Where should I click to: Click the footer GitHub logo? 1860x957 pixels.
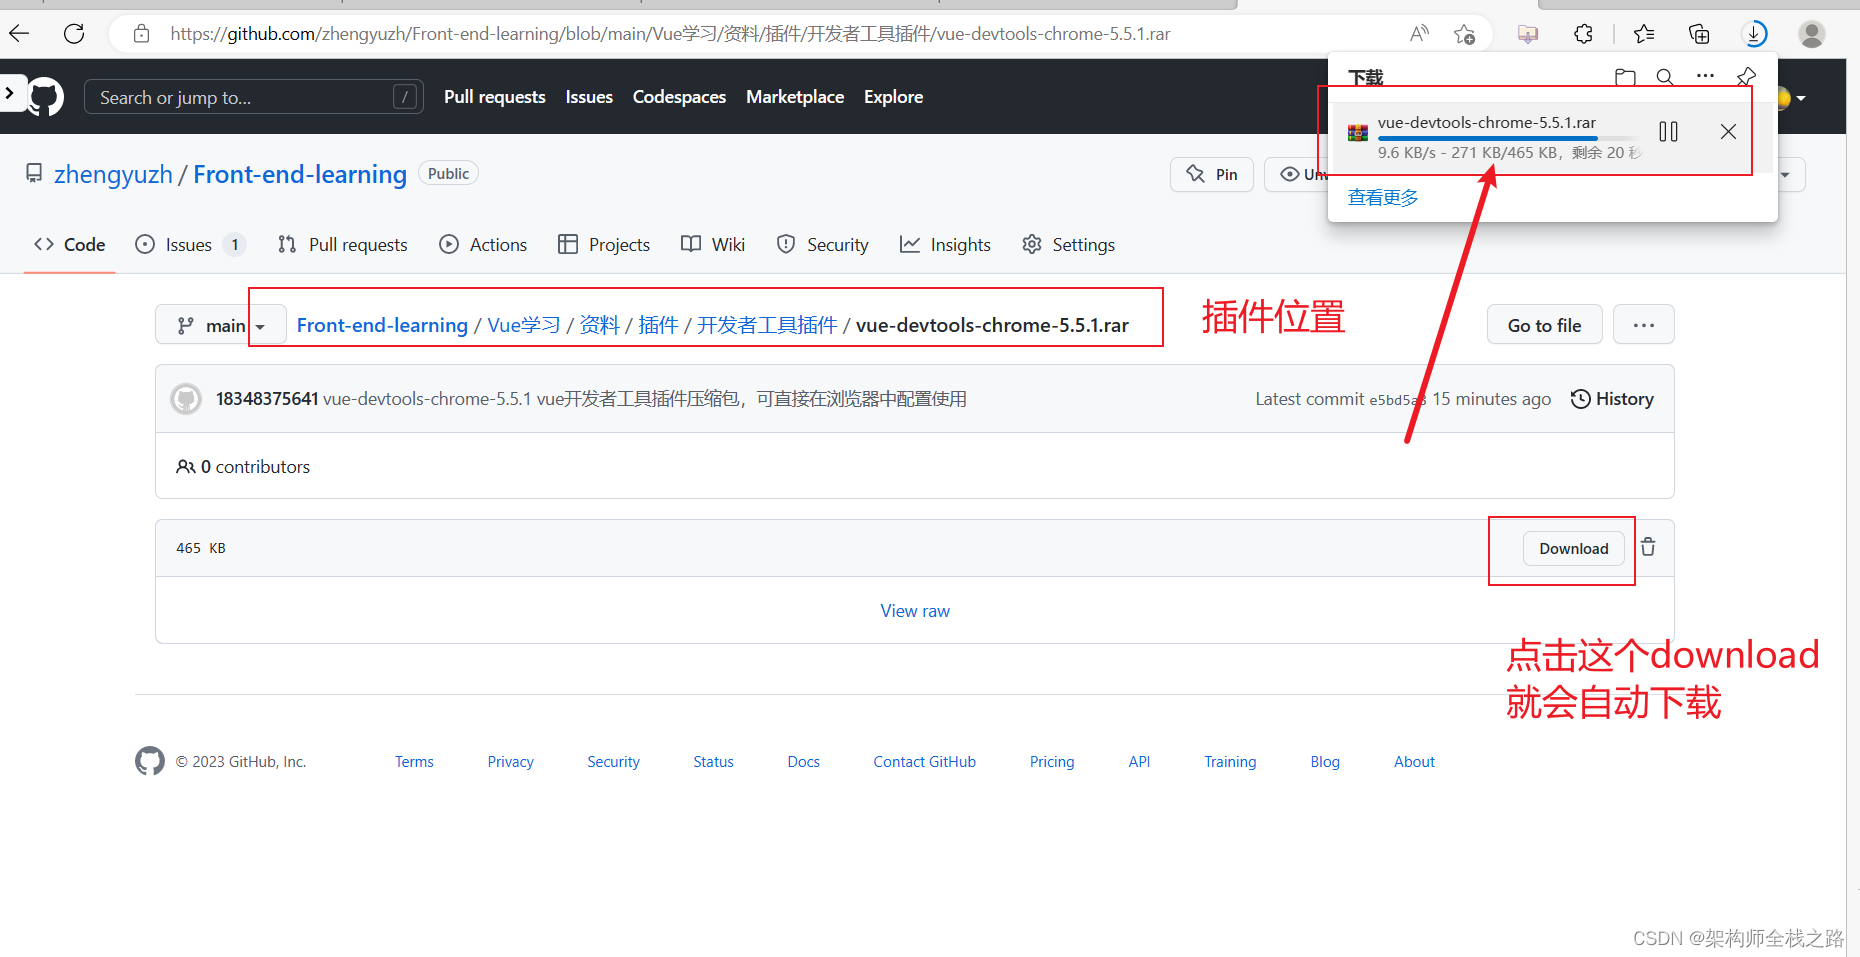(x=150, y=761)
